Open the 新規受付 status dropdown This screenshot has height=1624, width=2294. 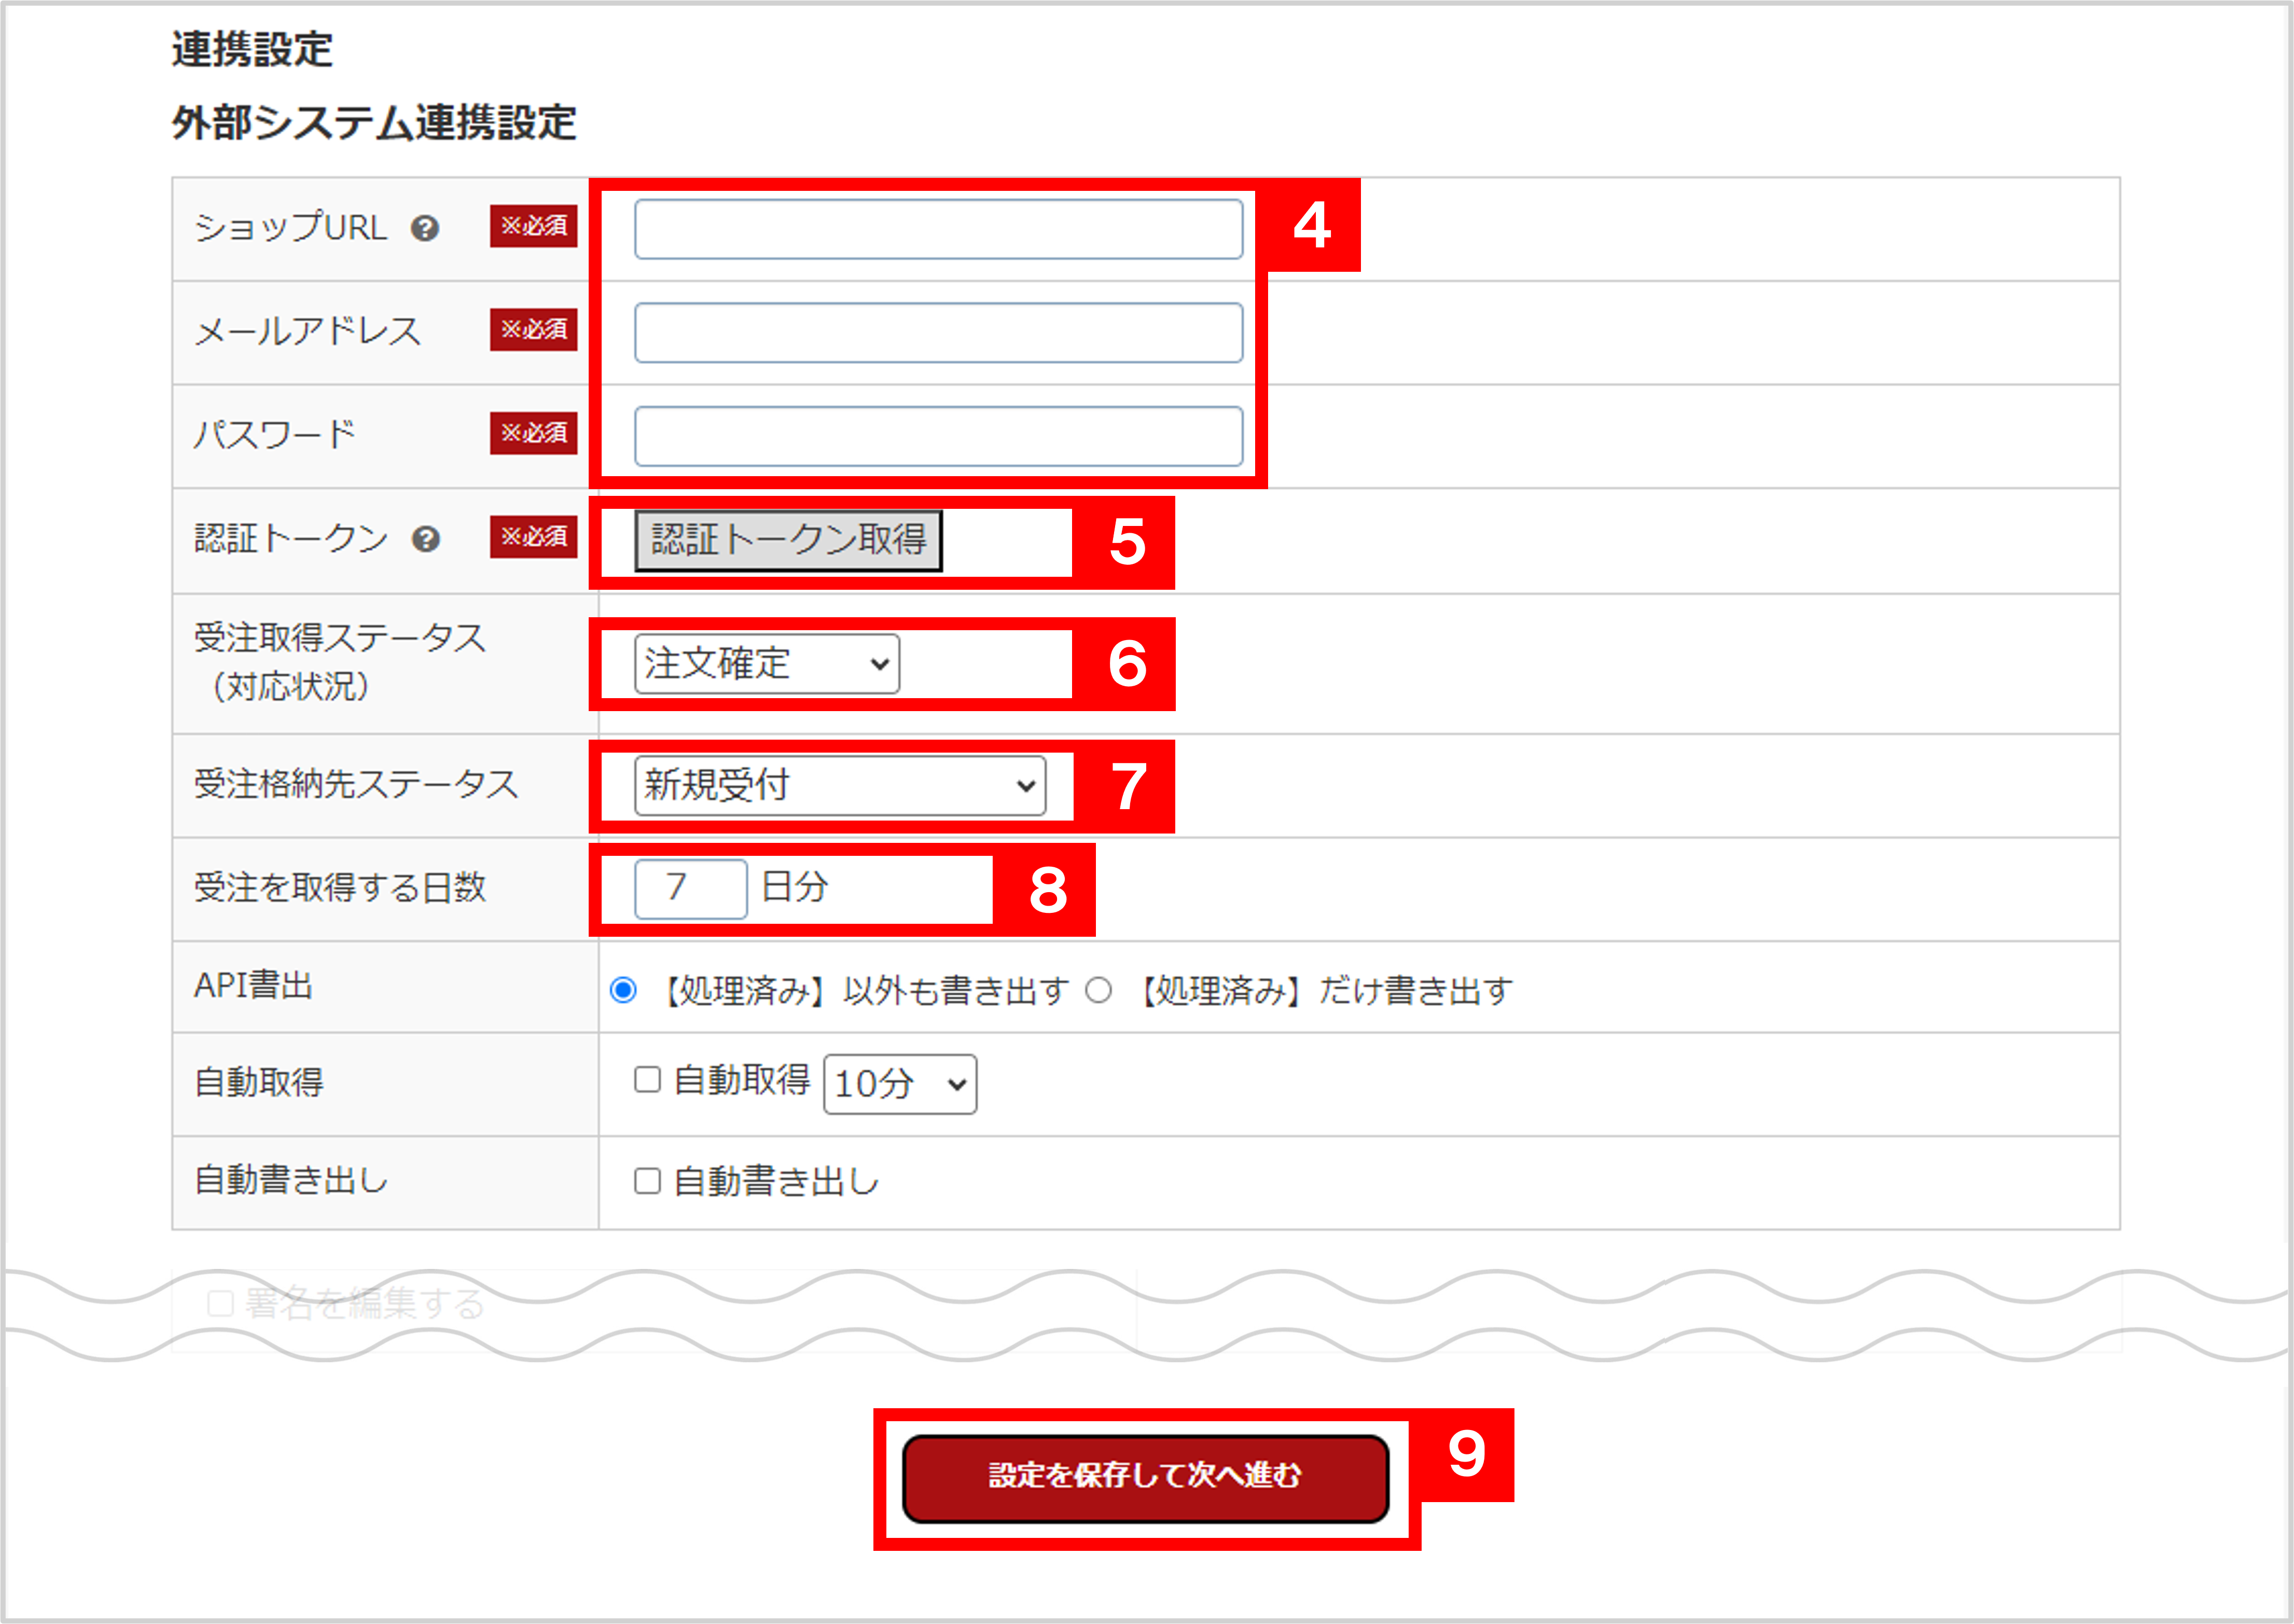click(840, 786)
